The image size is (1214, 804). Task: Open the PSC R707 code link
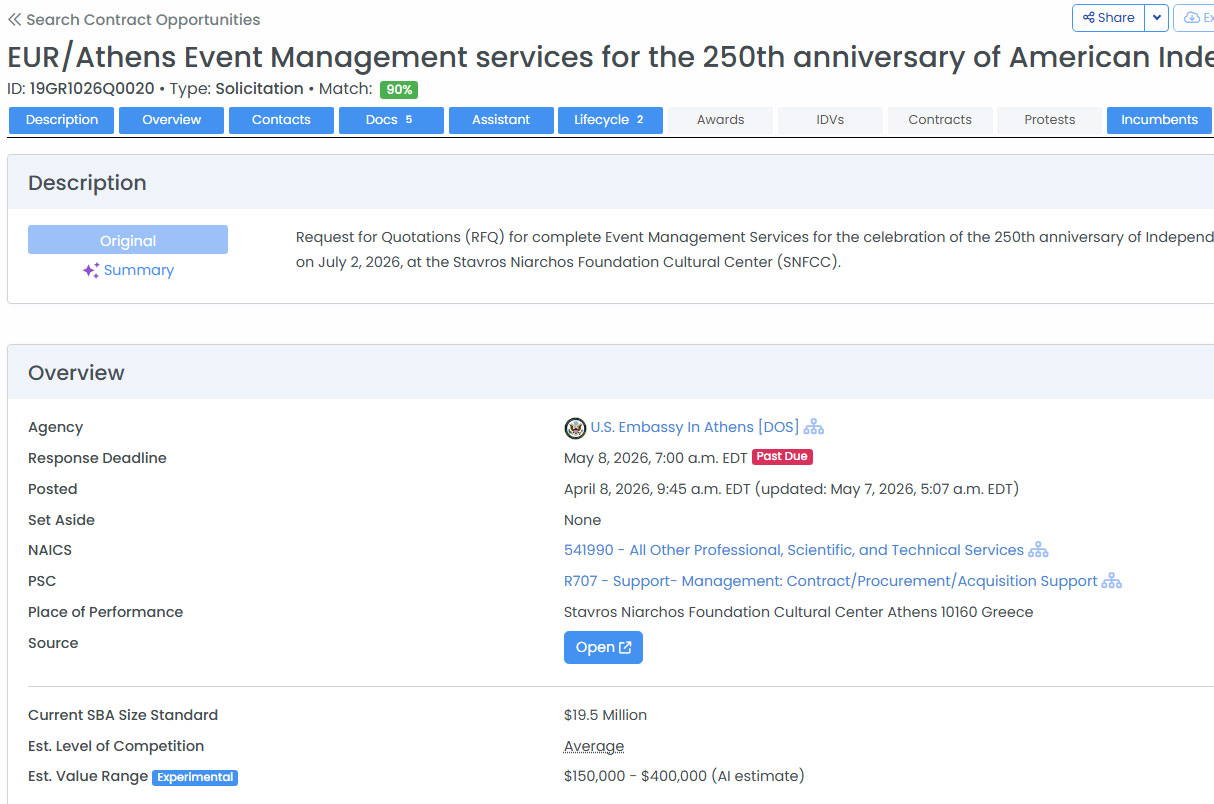pos(831,581)
